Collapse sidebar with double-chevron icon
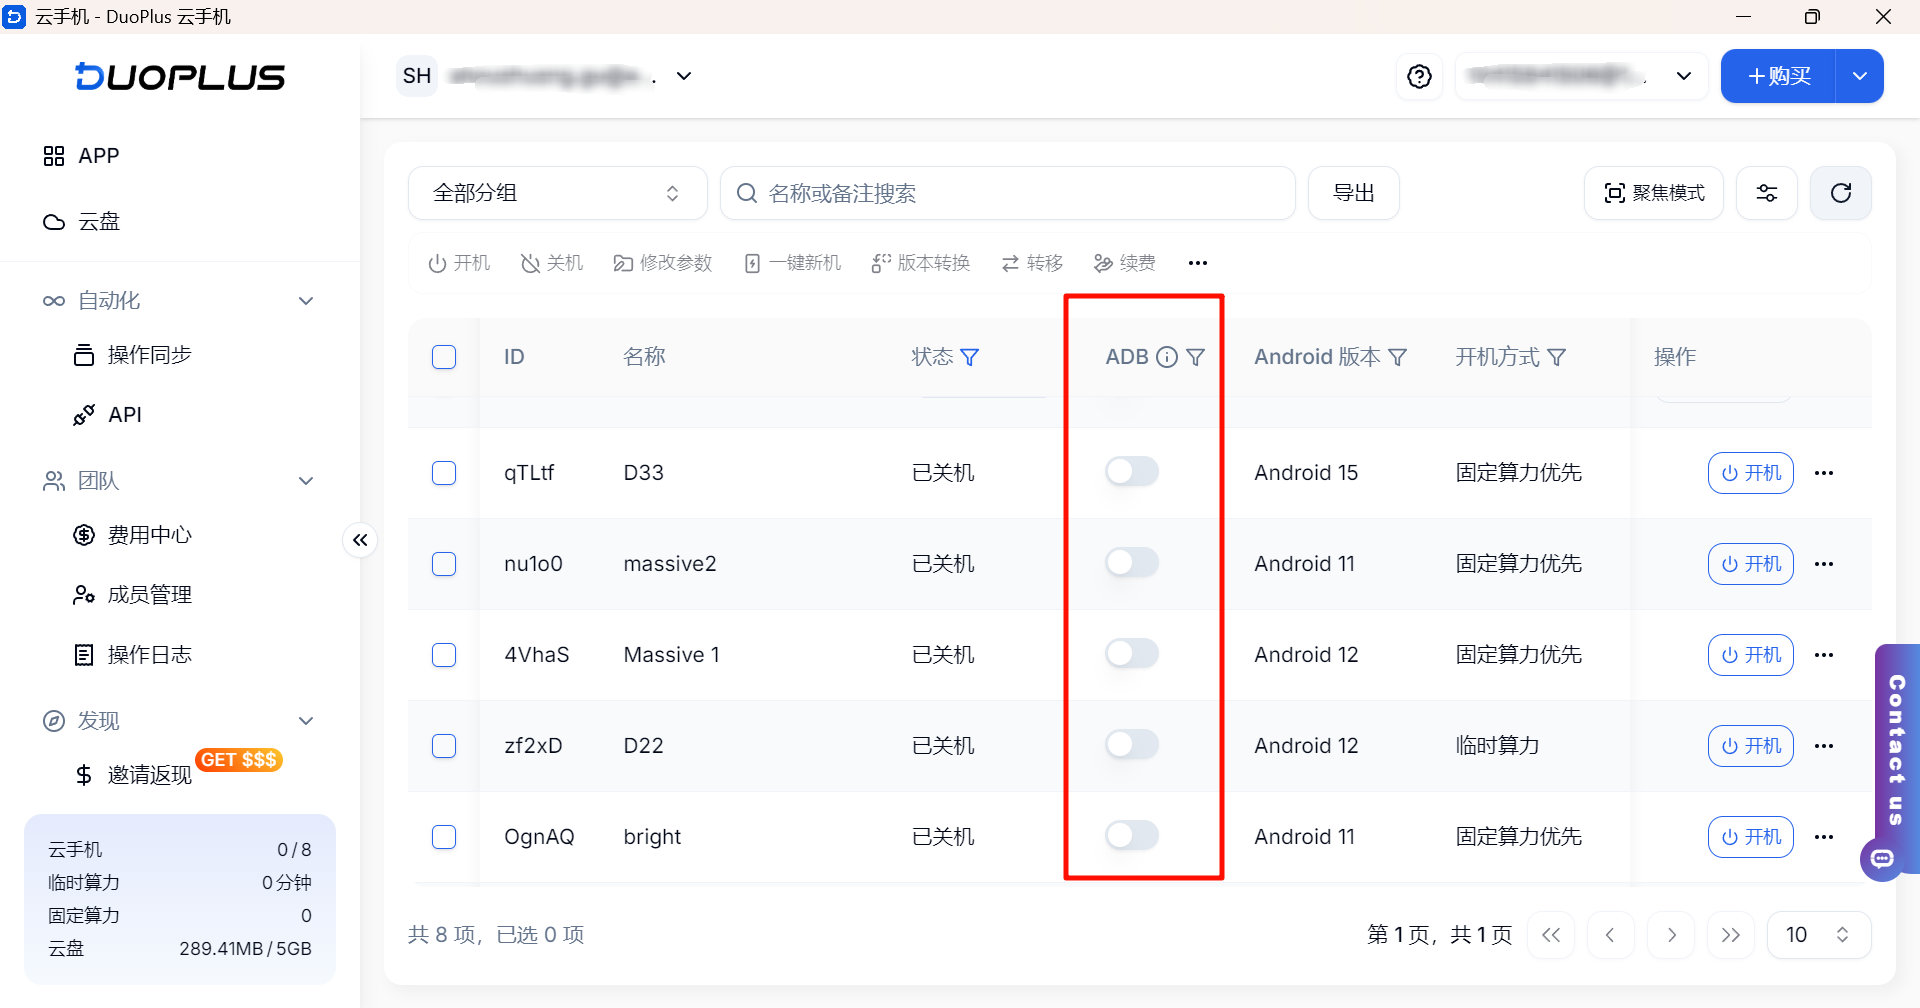This screenshot has height=1008, width=1920. pyautogui.click(x=360, y=540)
